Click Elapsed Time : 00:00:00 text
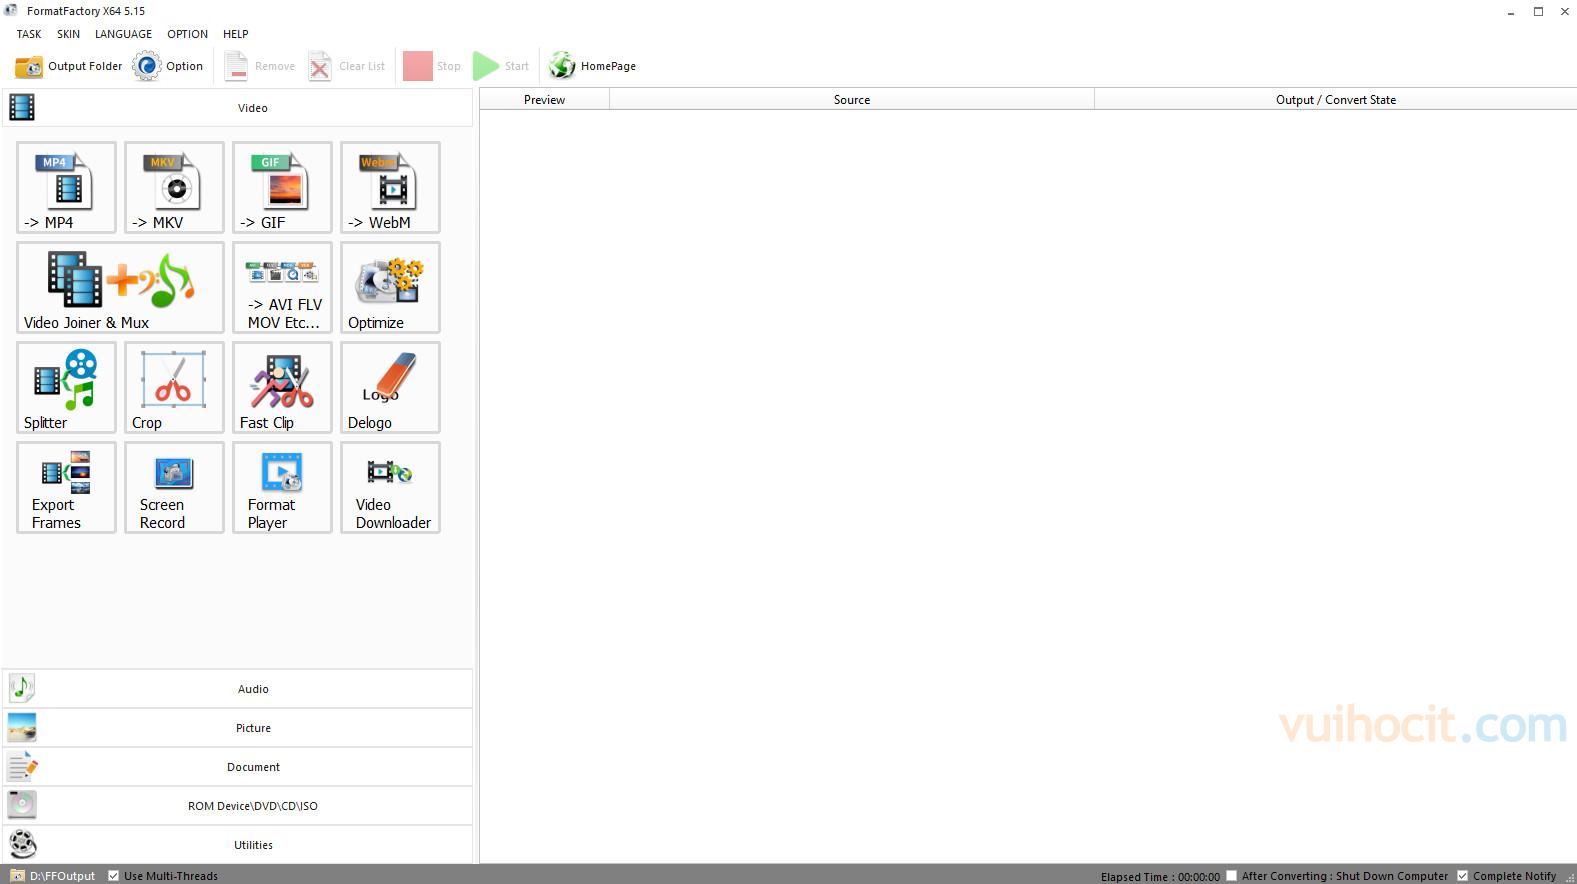The width and height of the screenshot is (1577, 884). tap(1160, 877)
